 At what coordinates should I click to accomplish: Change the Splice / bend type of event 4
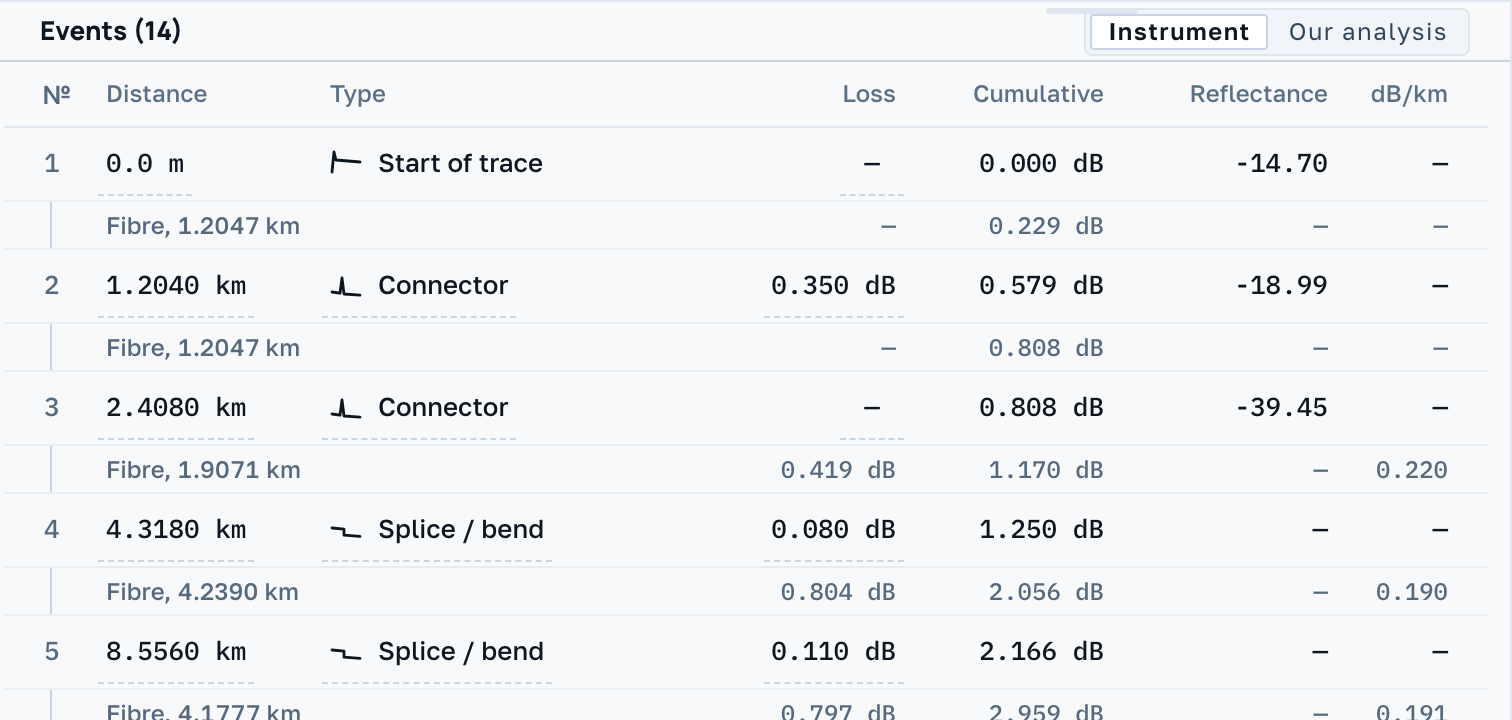click(x=437, y=530)
